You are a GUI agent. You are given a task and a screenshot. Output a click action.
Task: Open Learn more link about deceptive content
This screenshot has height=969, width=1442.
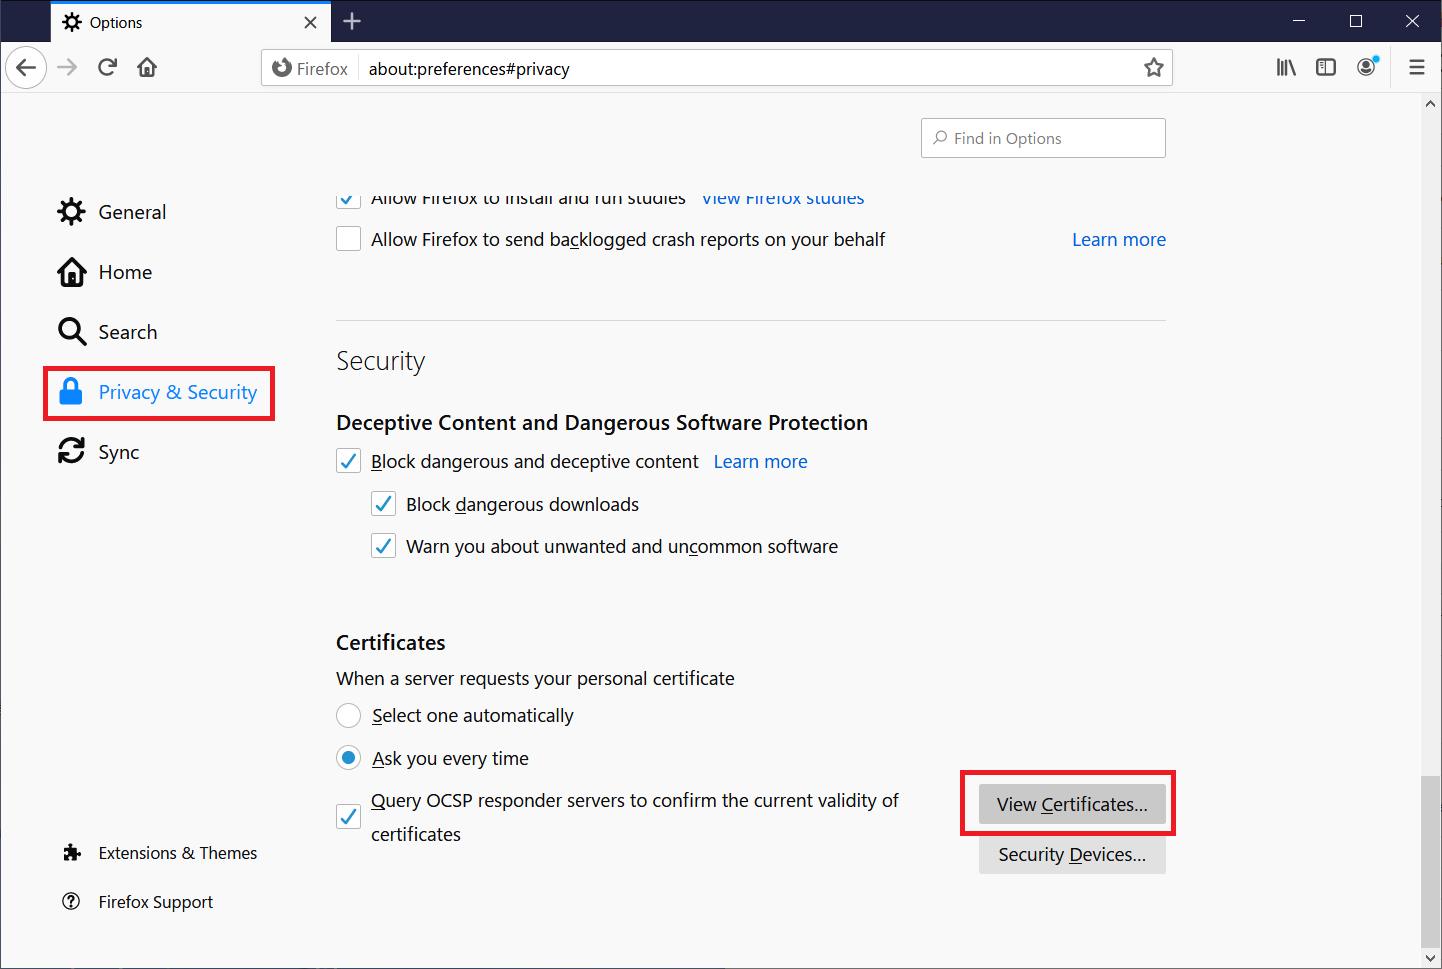pos(760,461)
